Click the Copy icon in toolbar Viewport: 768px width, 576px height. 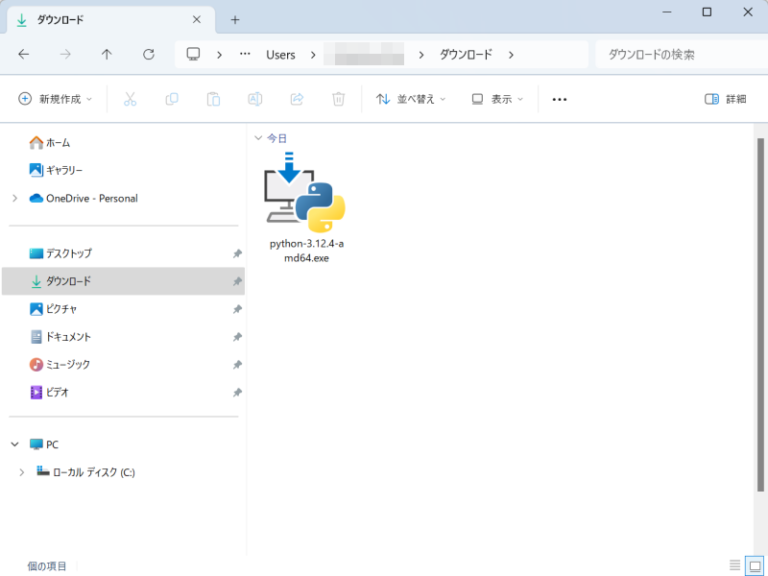172,99
